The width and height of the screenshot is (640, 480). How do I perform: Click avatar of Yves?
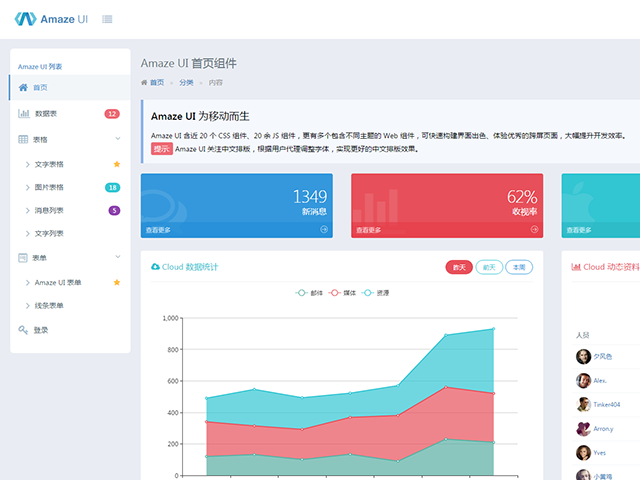(x=583, y=453)
